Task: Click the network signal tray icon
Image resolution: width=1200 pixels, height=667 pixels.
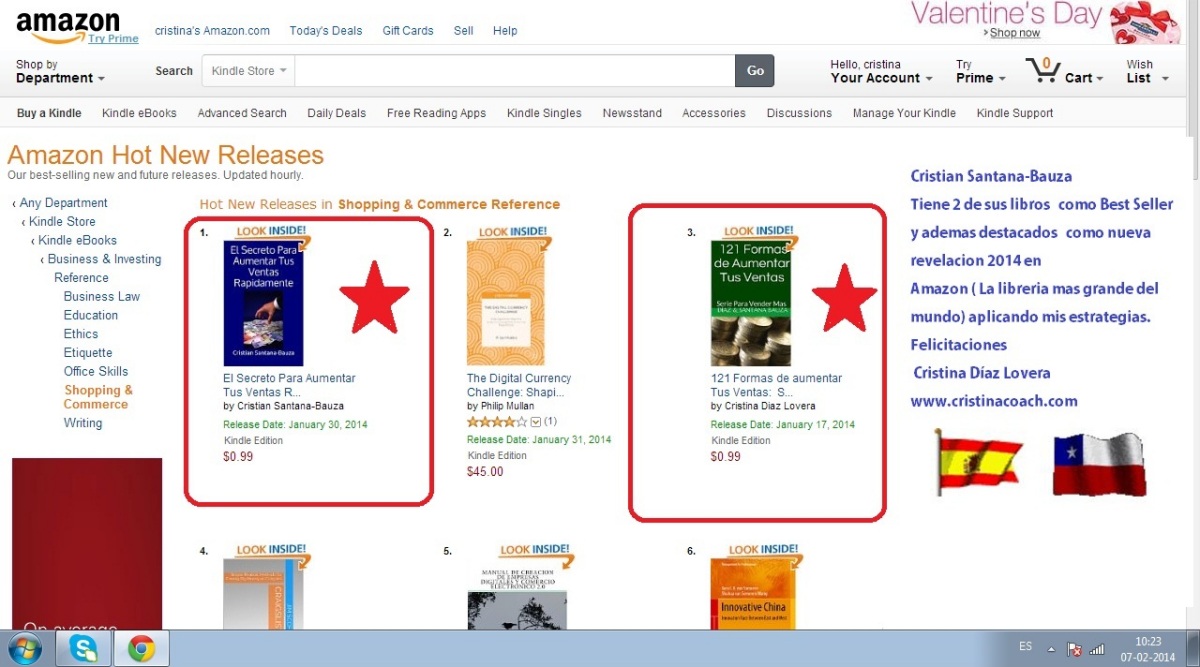Action: click(1096, 649)
